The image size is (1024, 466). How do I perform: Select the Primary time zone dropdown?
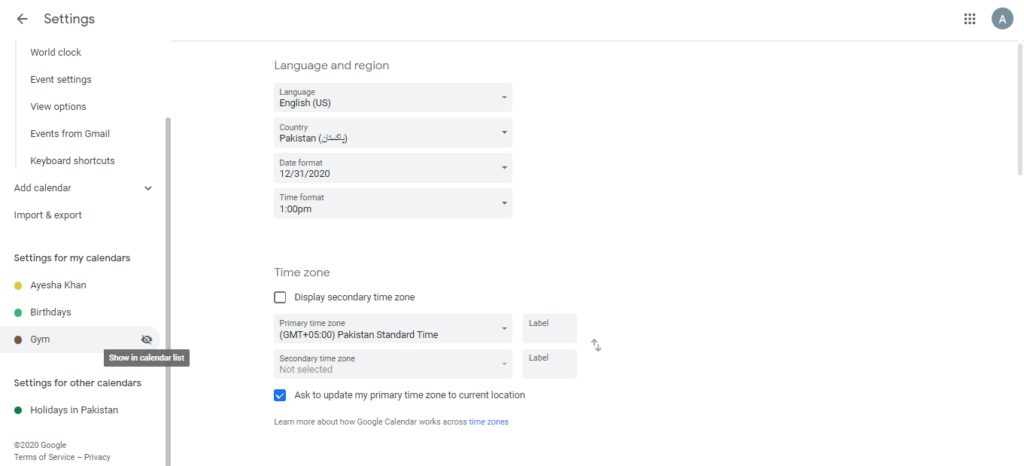[393, 328]
